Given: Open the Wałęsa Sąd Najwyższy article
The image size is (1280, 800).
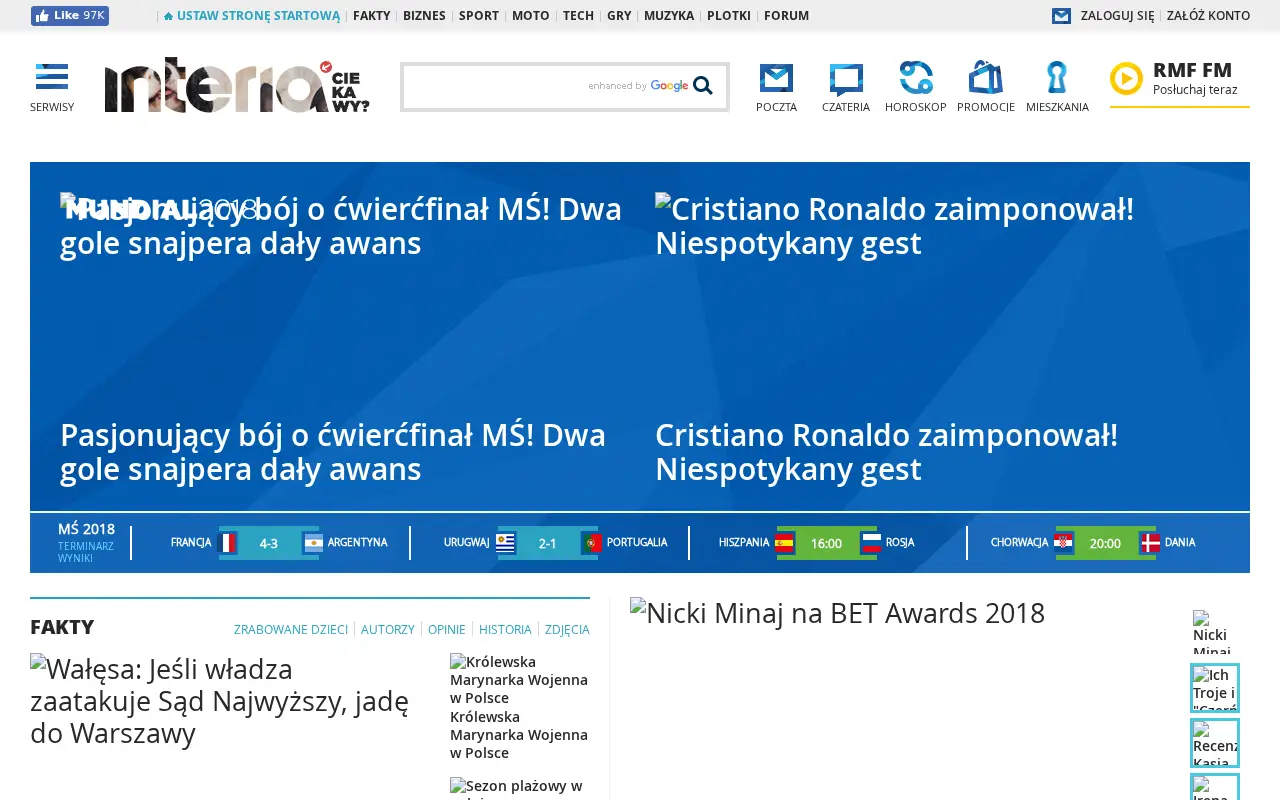Looking at the screenshot, I should pyautogui.click(x=220, y=701).
